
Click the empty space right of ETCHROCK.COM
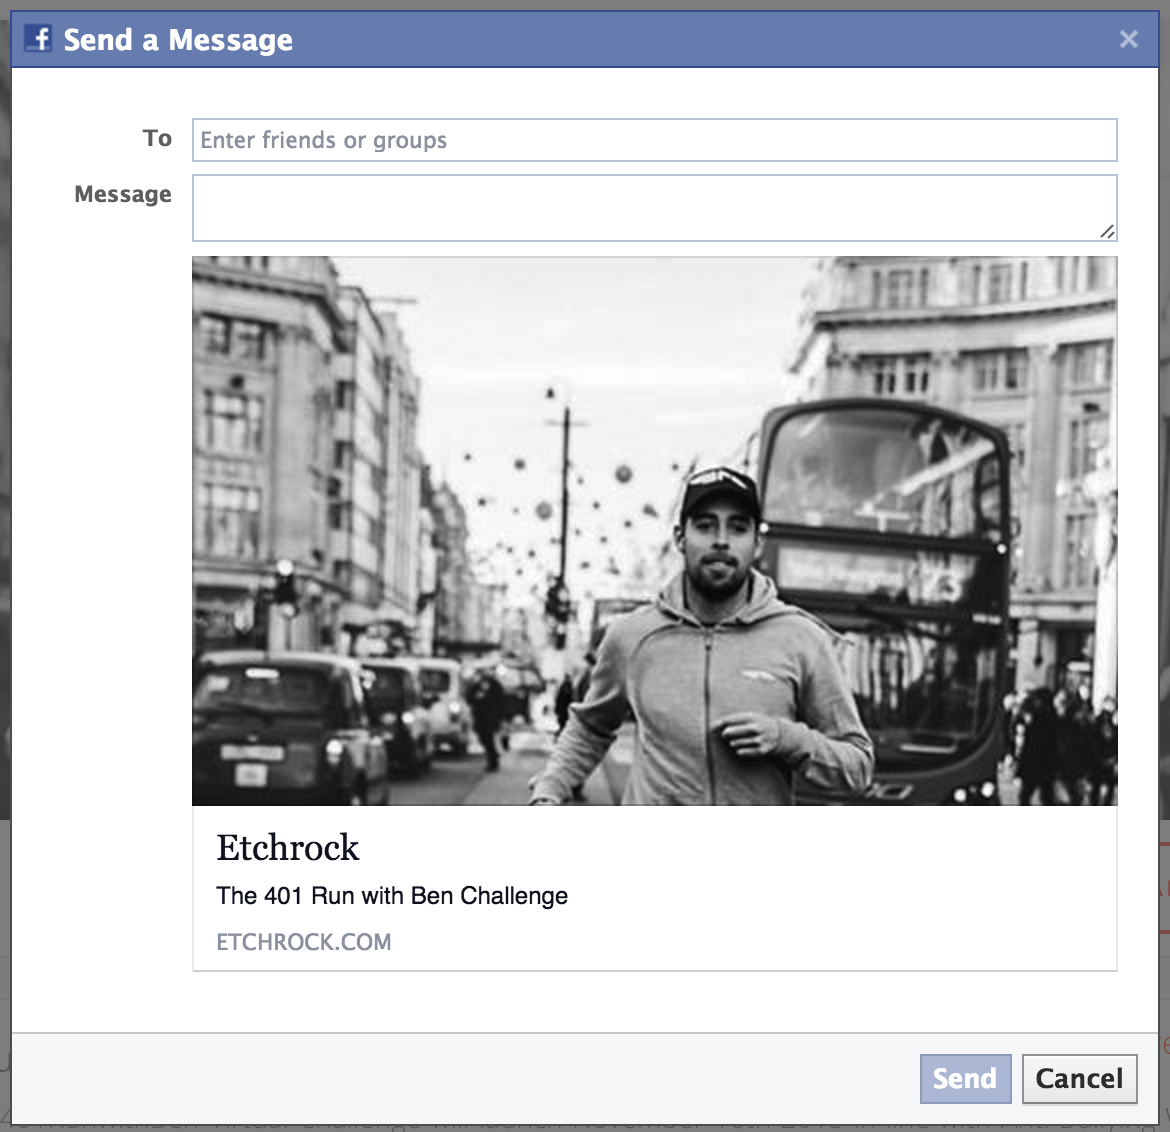click(750, 942)
